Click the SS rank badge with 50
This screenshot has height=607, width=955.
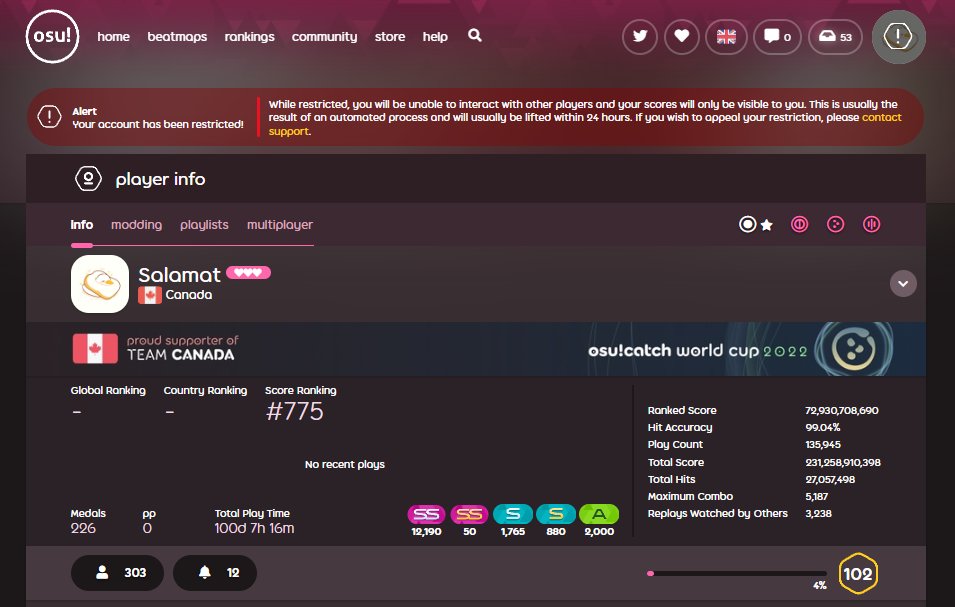[470, 514]
